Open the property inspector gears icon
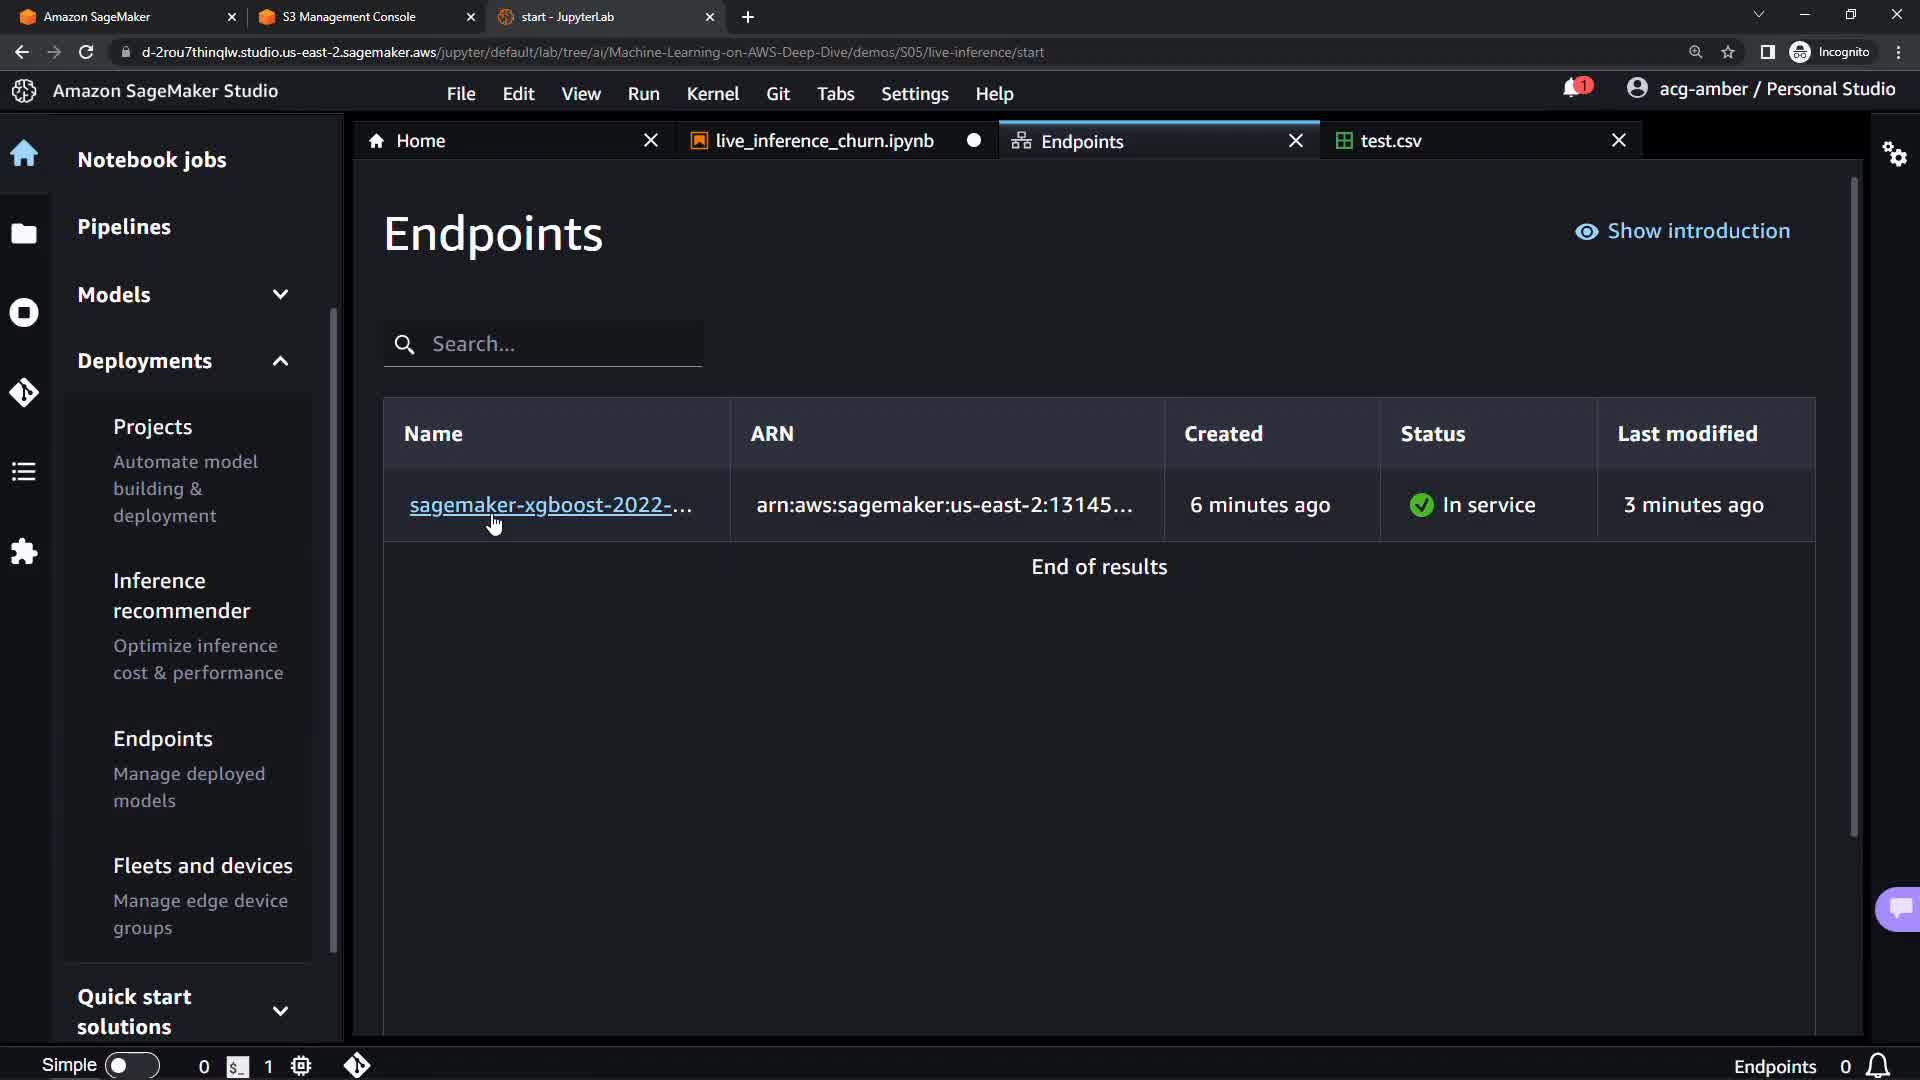Viewport: 1920px width, 1080px height. pyautogui.click(x=1894, y=154)
